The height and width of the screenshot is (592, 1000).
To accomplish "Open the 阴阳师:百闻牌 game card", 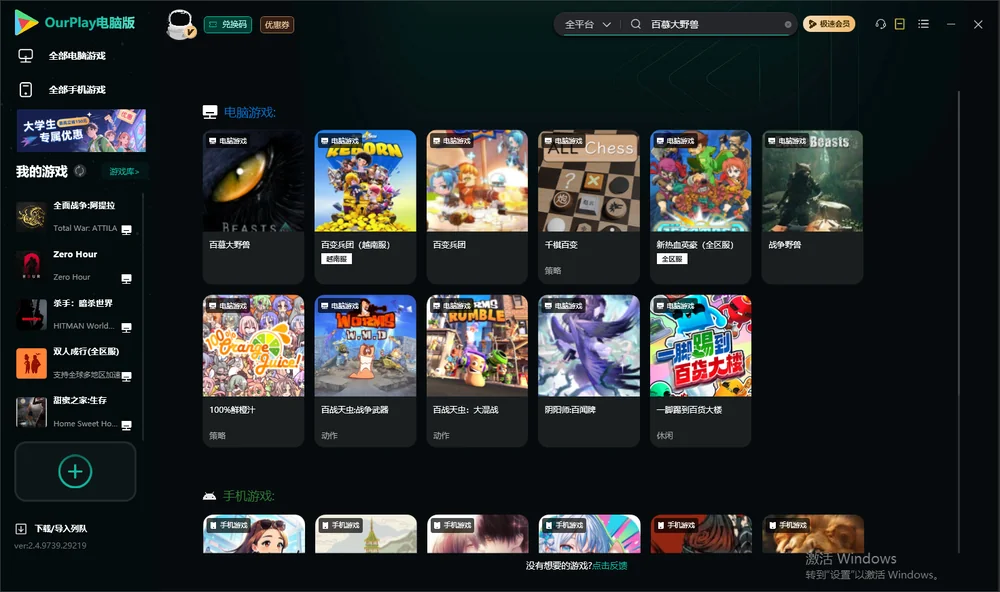I will point(589,371).
